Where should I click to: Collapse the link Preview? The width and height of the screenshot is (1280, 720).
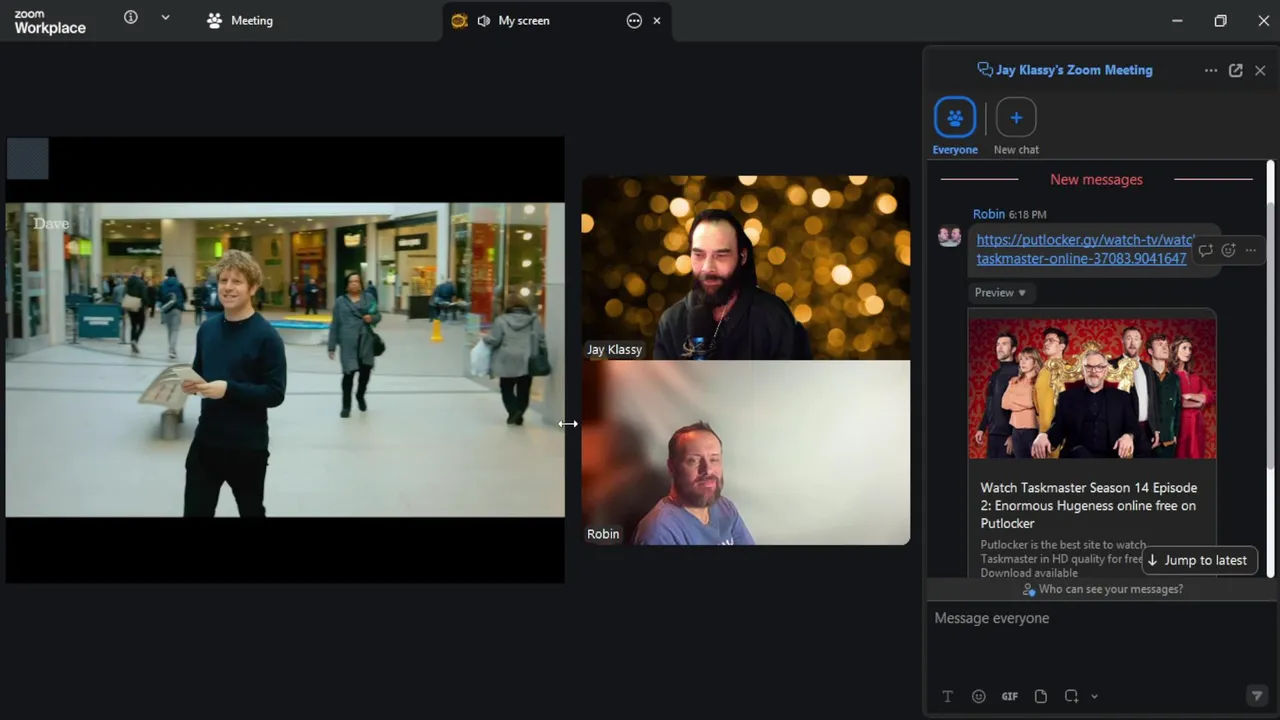click(1000, 292)
